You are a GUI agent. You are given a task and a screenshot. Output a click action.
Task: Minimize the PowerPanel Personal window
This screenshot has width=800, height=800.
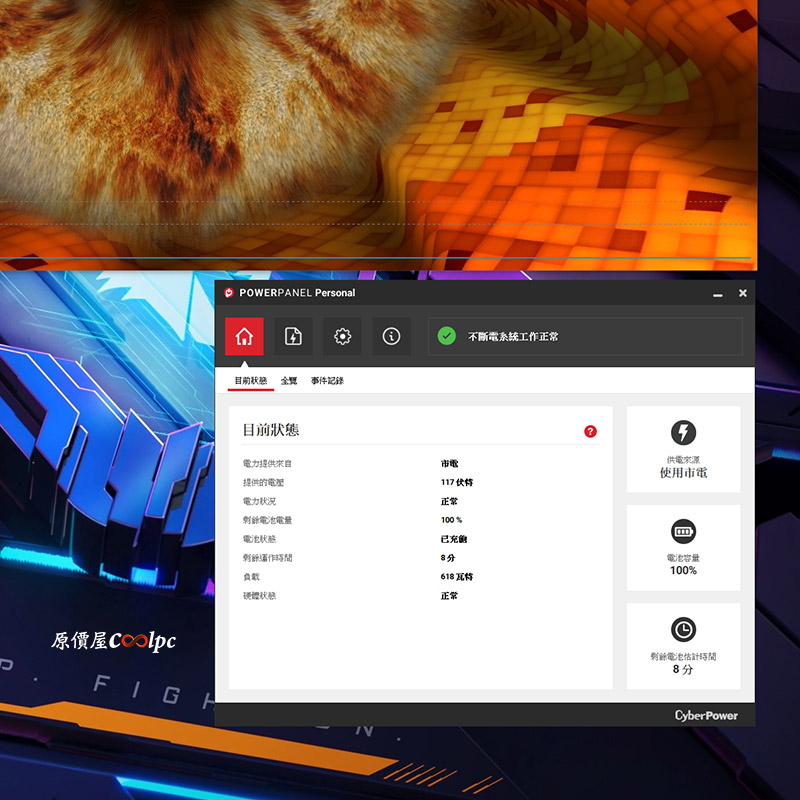(718, 293)
